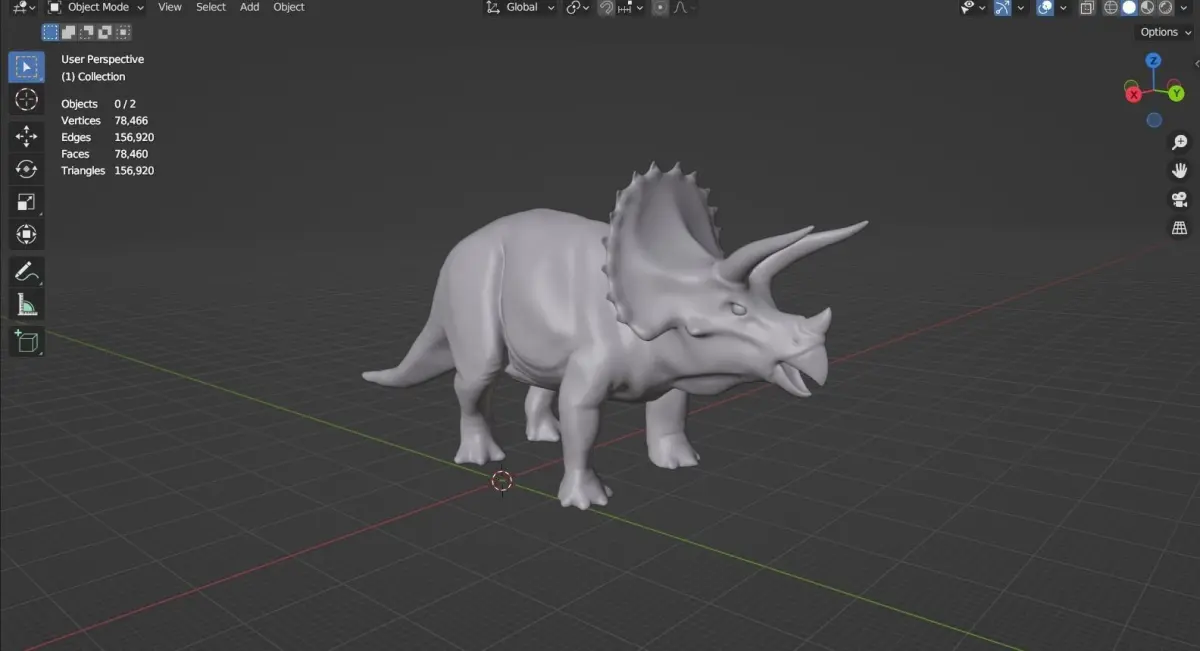Image resolution: width=1200 pixels, height=651 pixels.
Task: Open Global transform orientation dropdown
Action: (x=520, y=7)
